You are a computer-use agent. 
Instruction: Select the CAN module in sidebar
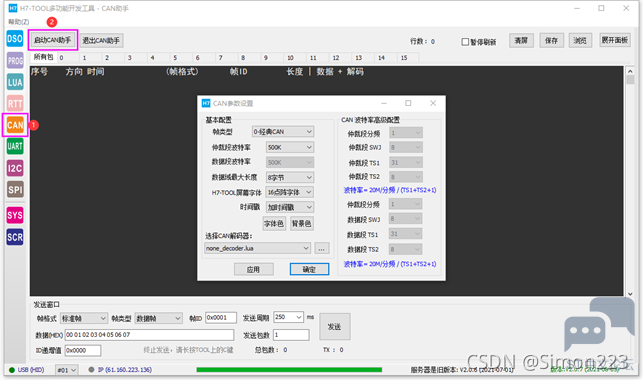[15, 125]
